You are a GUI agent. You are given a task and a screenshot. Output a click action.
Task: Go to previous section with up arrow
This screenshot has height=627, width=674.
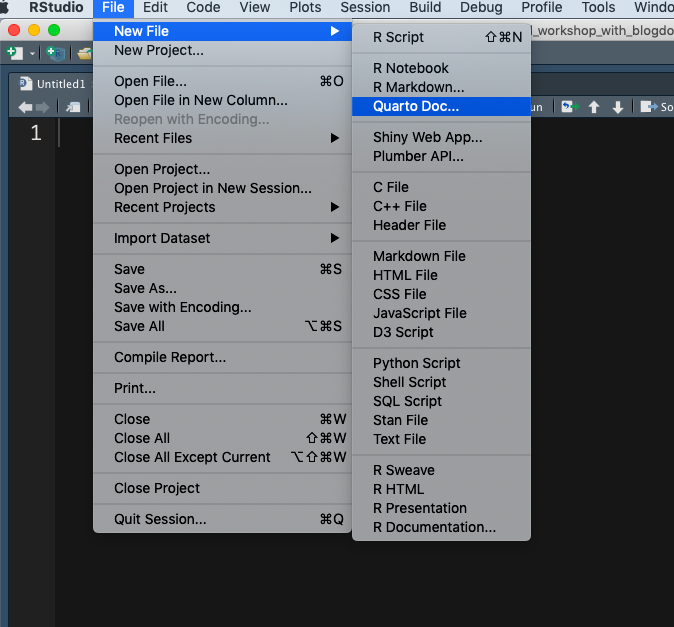pos(594,107)
